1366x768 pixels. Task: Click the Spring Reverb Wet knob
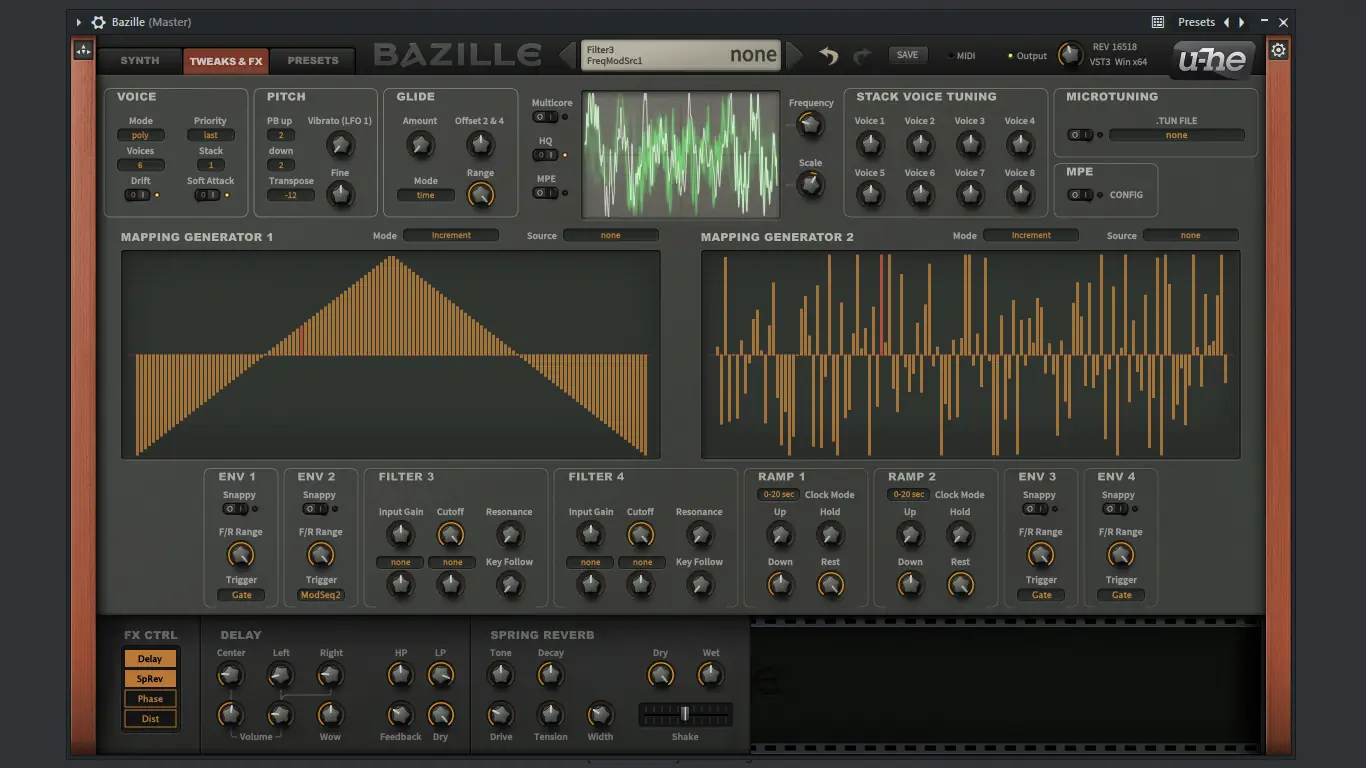pyautogui.click(x=711, y=675)
